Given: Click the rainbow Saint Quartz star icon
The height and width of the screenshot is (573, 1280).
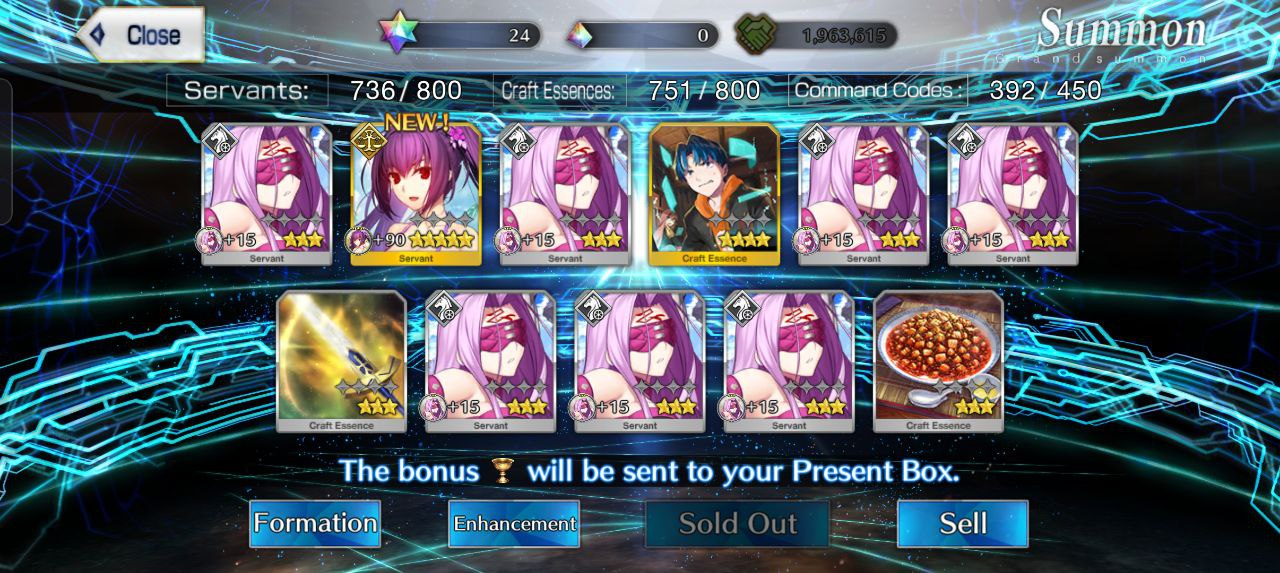Looking at the screenshot, I should (x=397, y=33).
